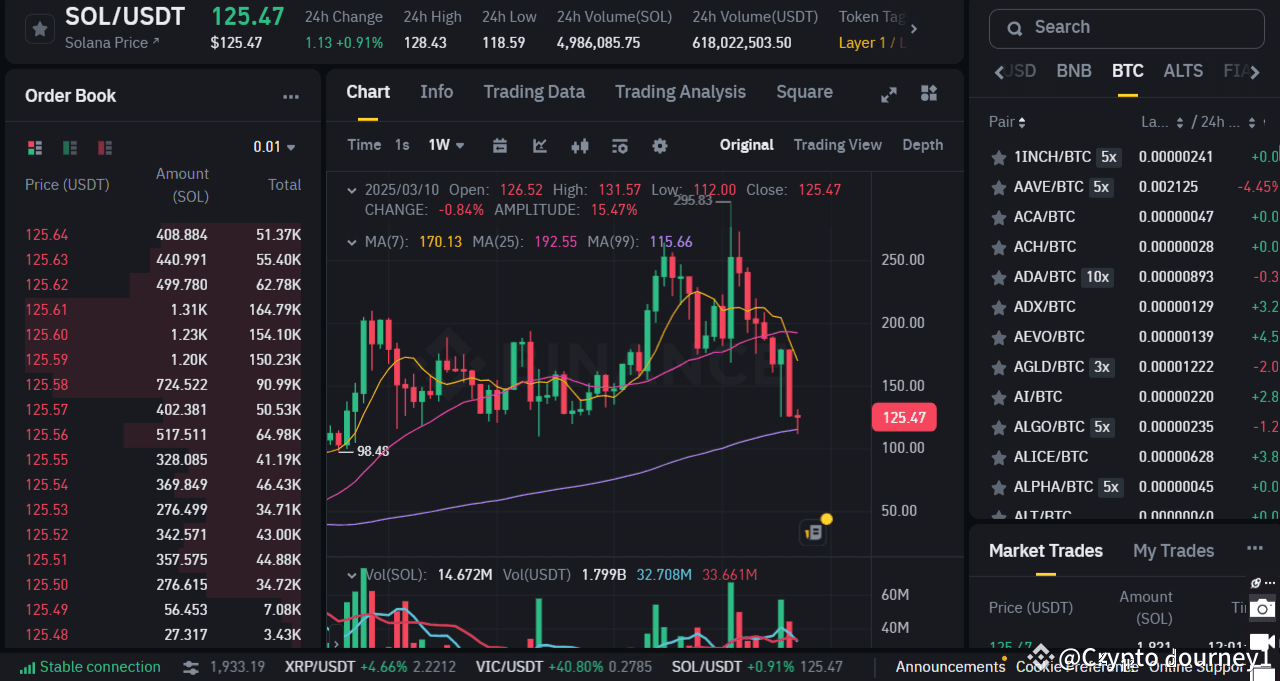This screenshot has width=1280, height=681.
Task: Open the date range calendar icon
Action: point(500,146)
